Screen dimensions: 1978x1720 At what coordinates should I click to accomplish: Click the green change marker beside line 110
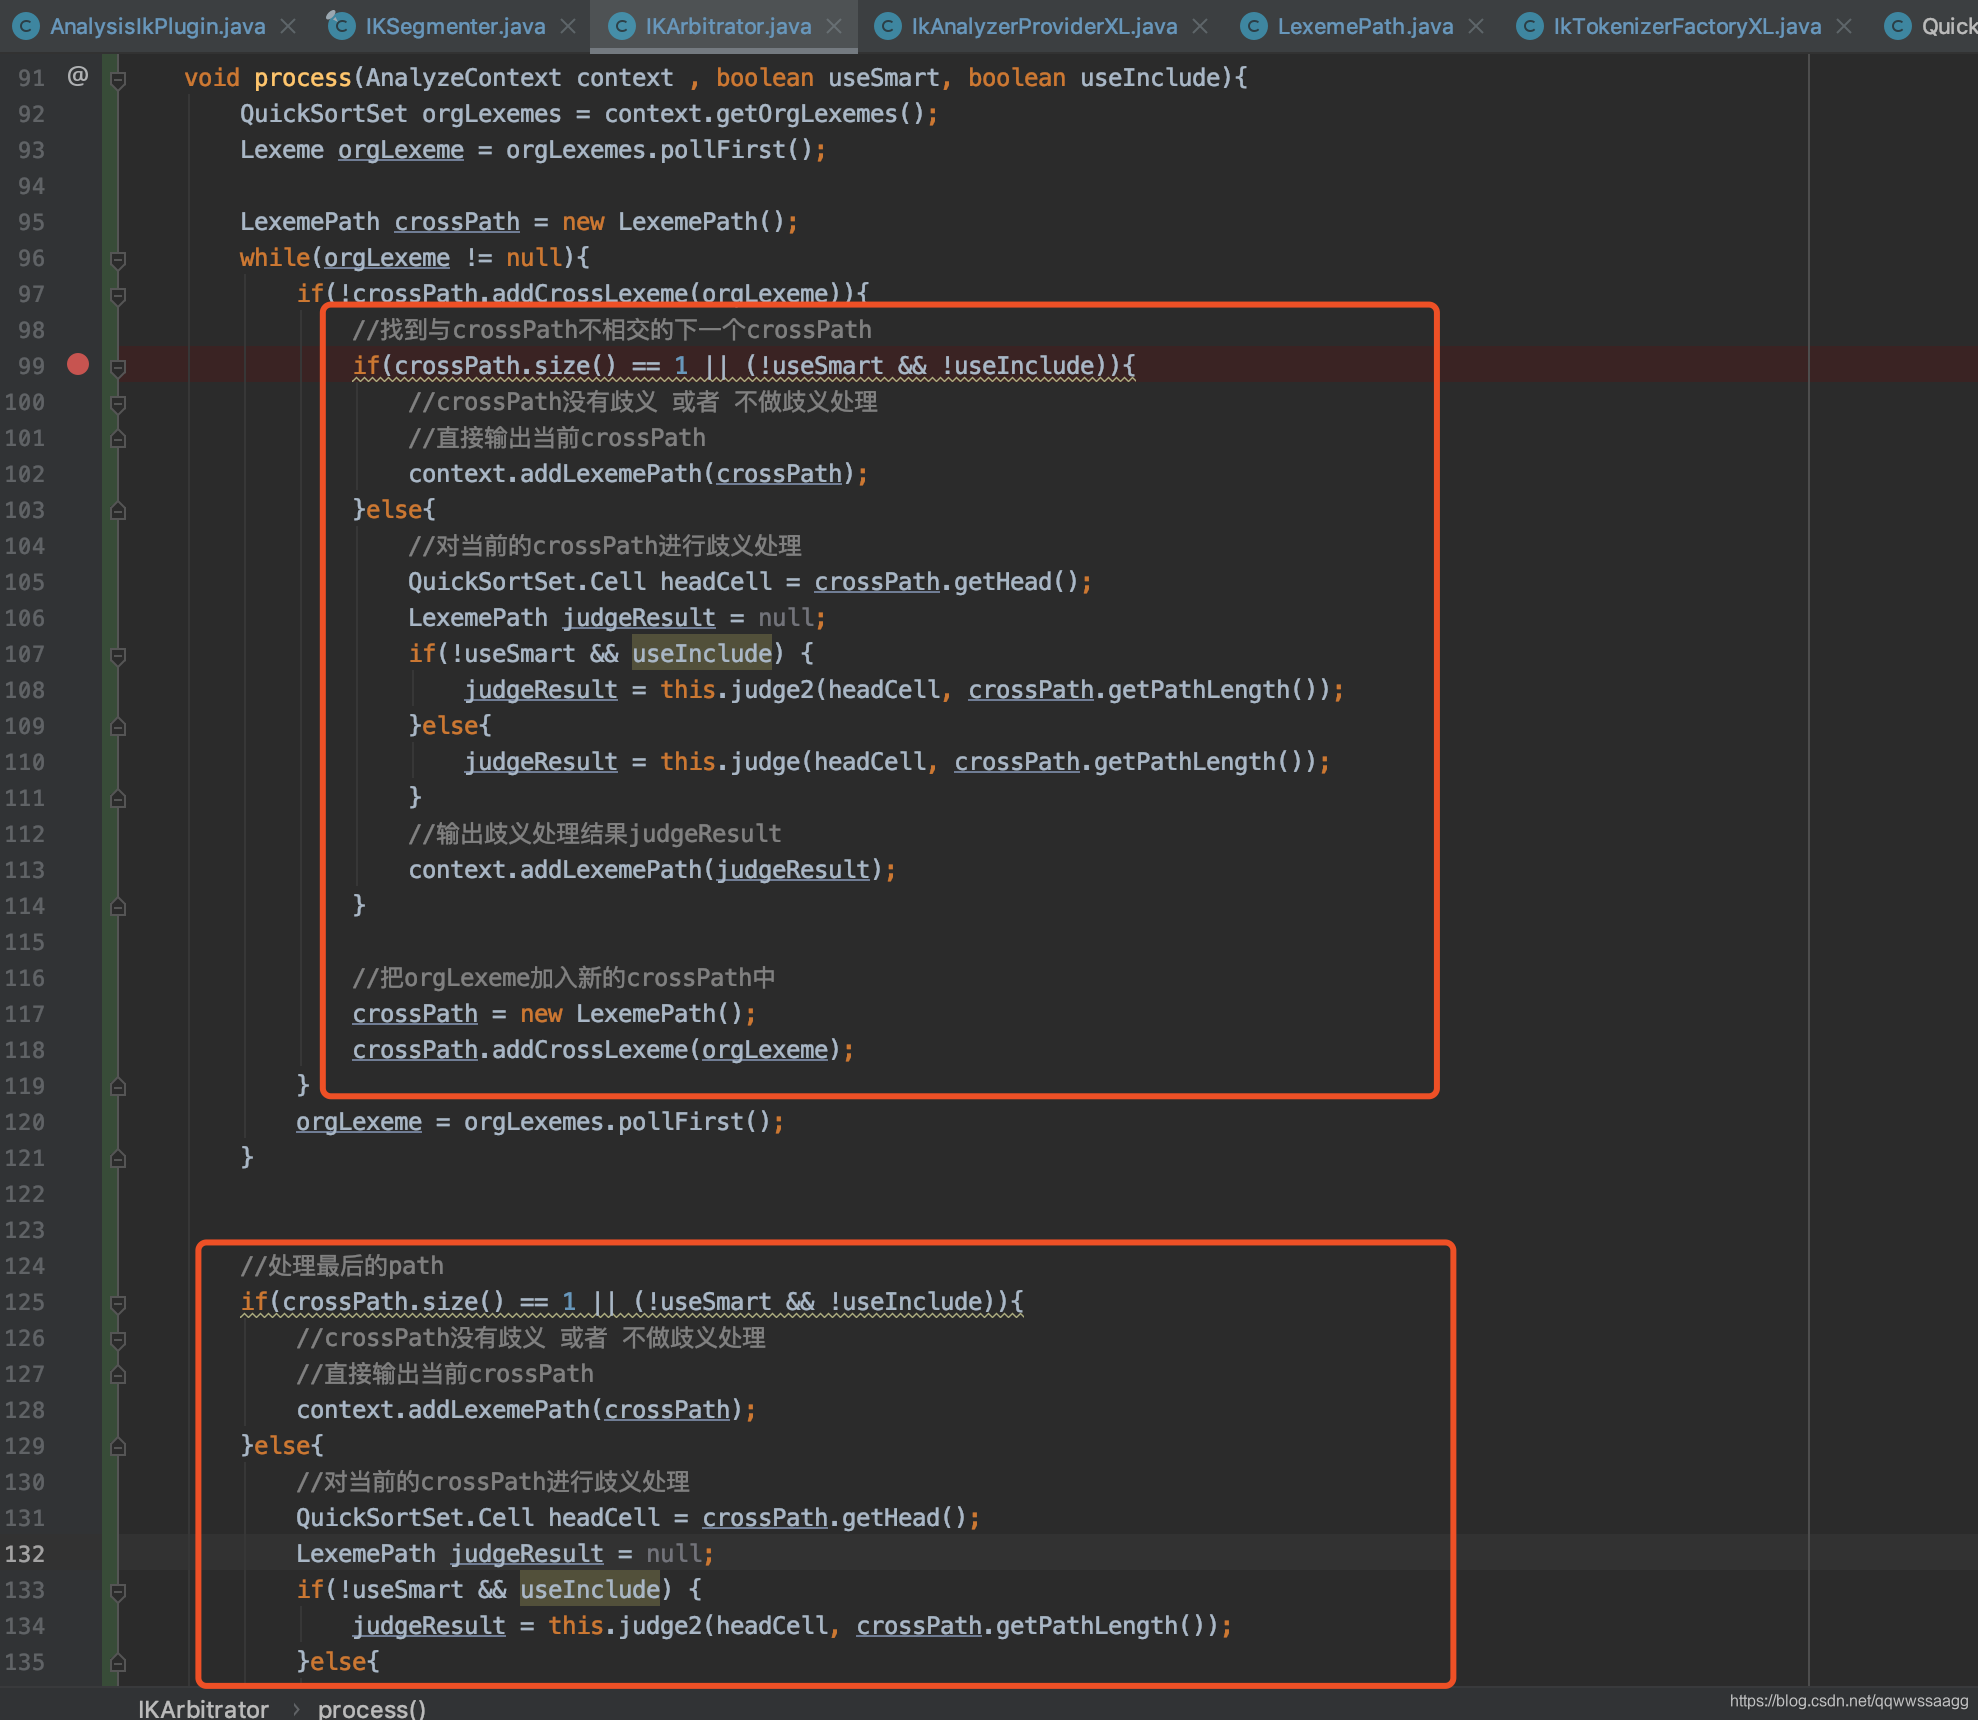tap(109, 762)
